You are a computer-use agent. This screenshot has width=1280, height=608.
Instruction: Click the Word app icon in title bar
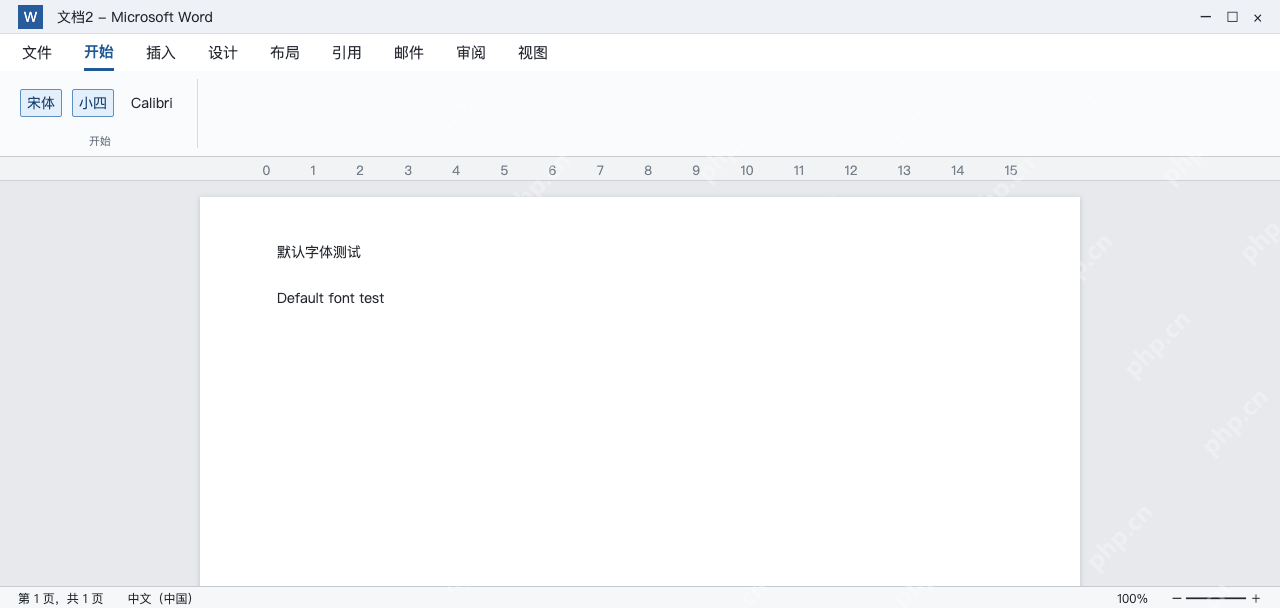point(30,17)
